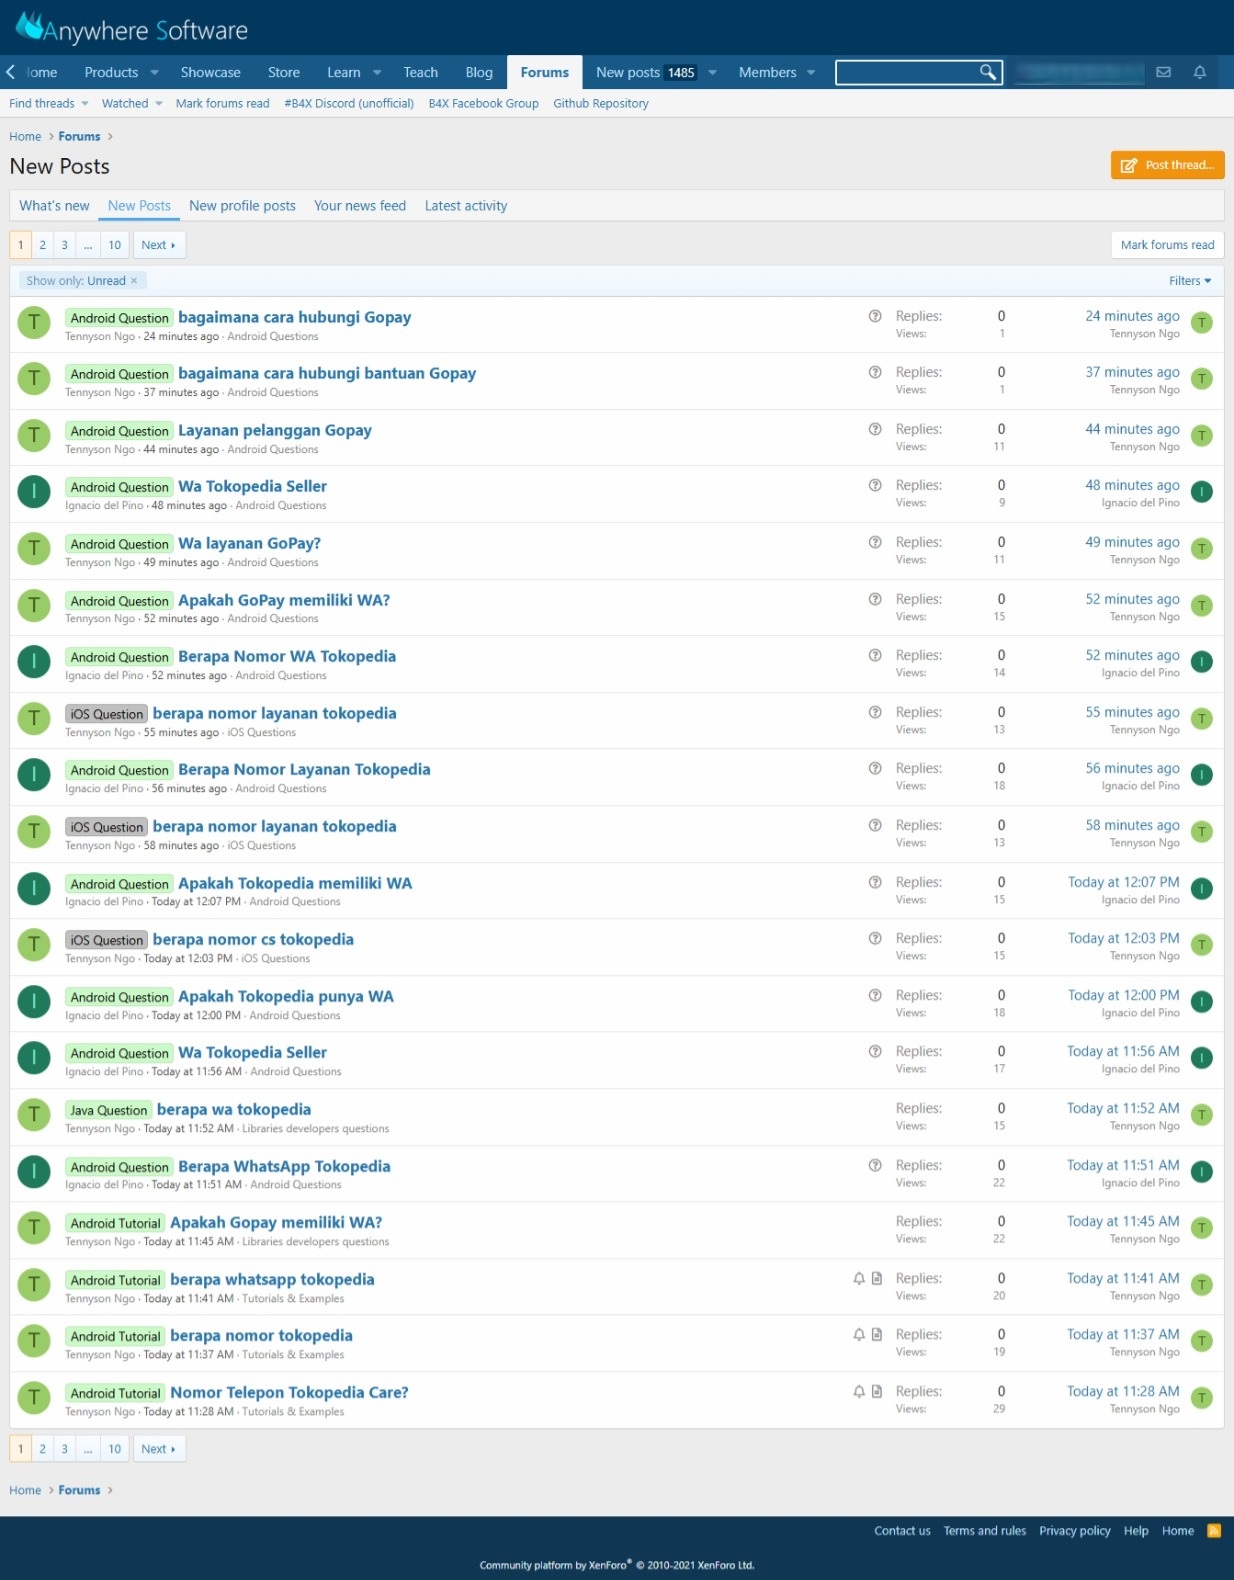This screenshot has width=1234, height=1580.
Task: Click the New Posts tab
Action: tap(139, 206)
